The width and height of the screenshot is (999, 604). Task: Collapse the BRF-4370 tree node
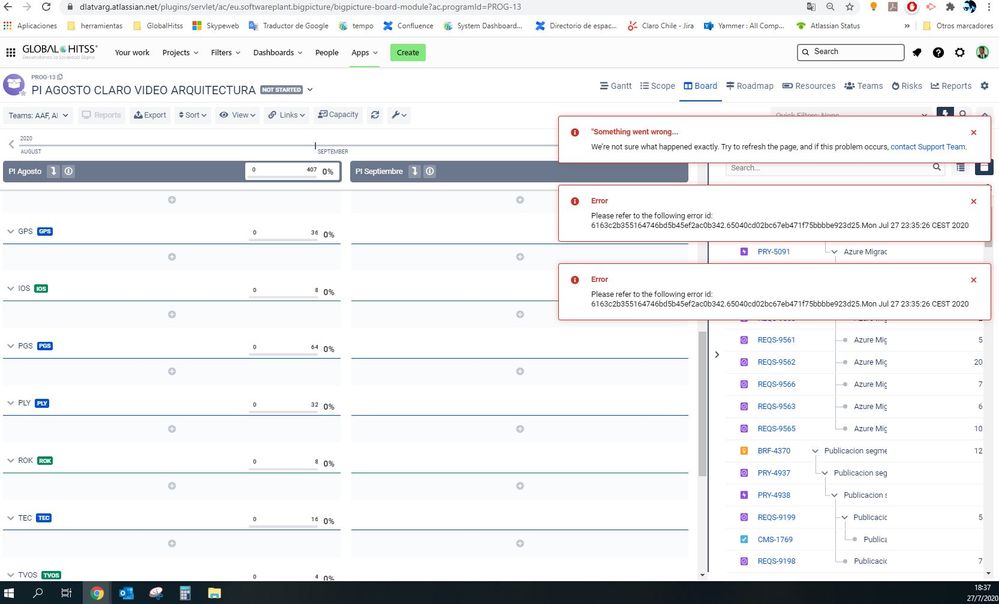tap(815, 451)
